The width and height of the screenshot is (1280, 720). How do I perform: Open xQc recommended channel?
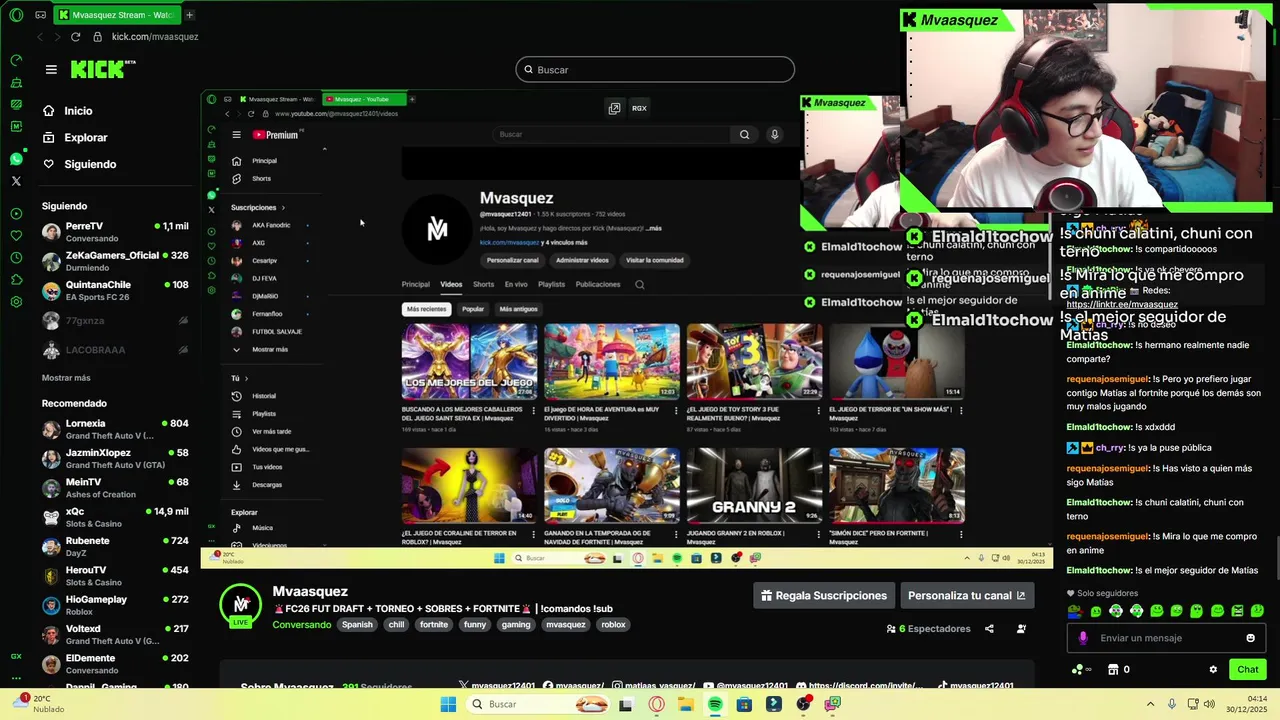[115, 517]
